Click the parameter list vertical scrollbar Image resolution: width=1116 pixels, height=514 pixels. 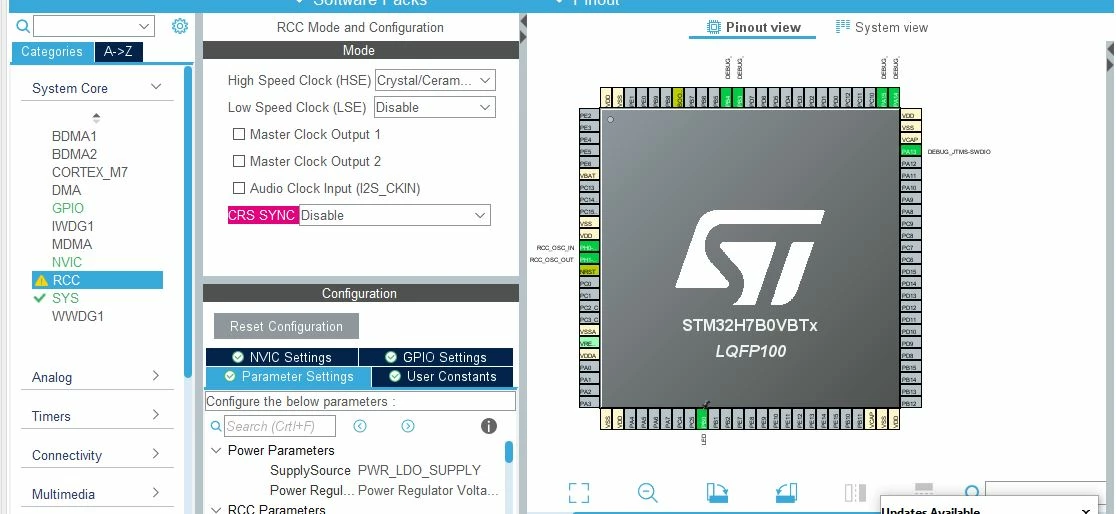click(509, 452)
